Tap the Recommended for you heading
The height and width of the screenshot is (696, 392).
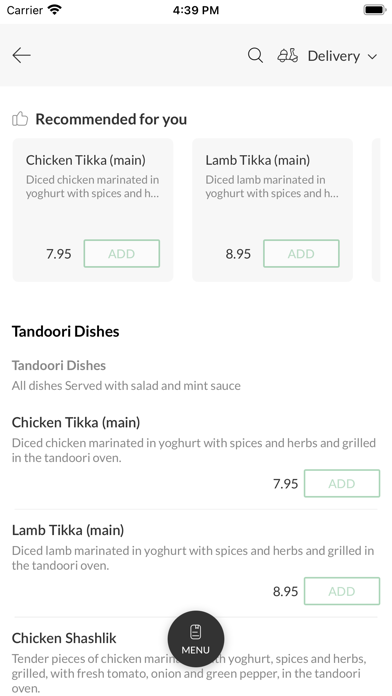click(111, 119)
